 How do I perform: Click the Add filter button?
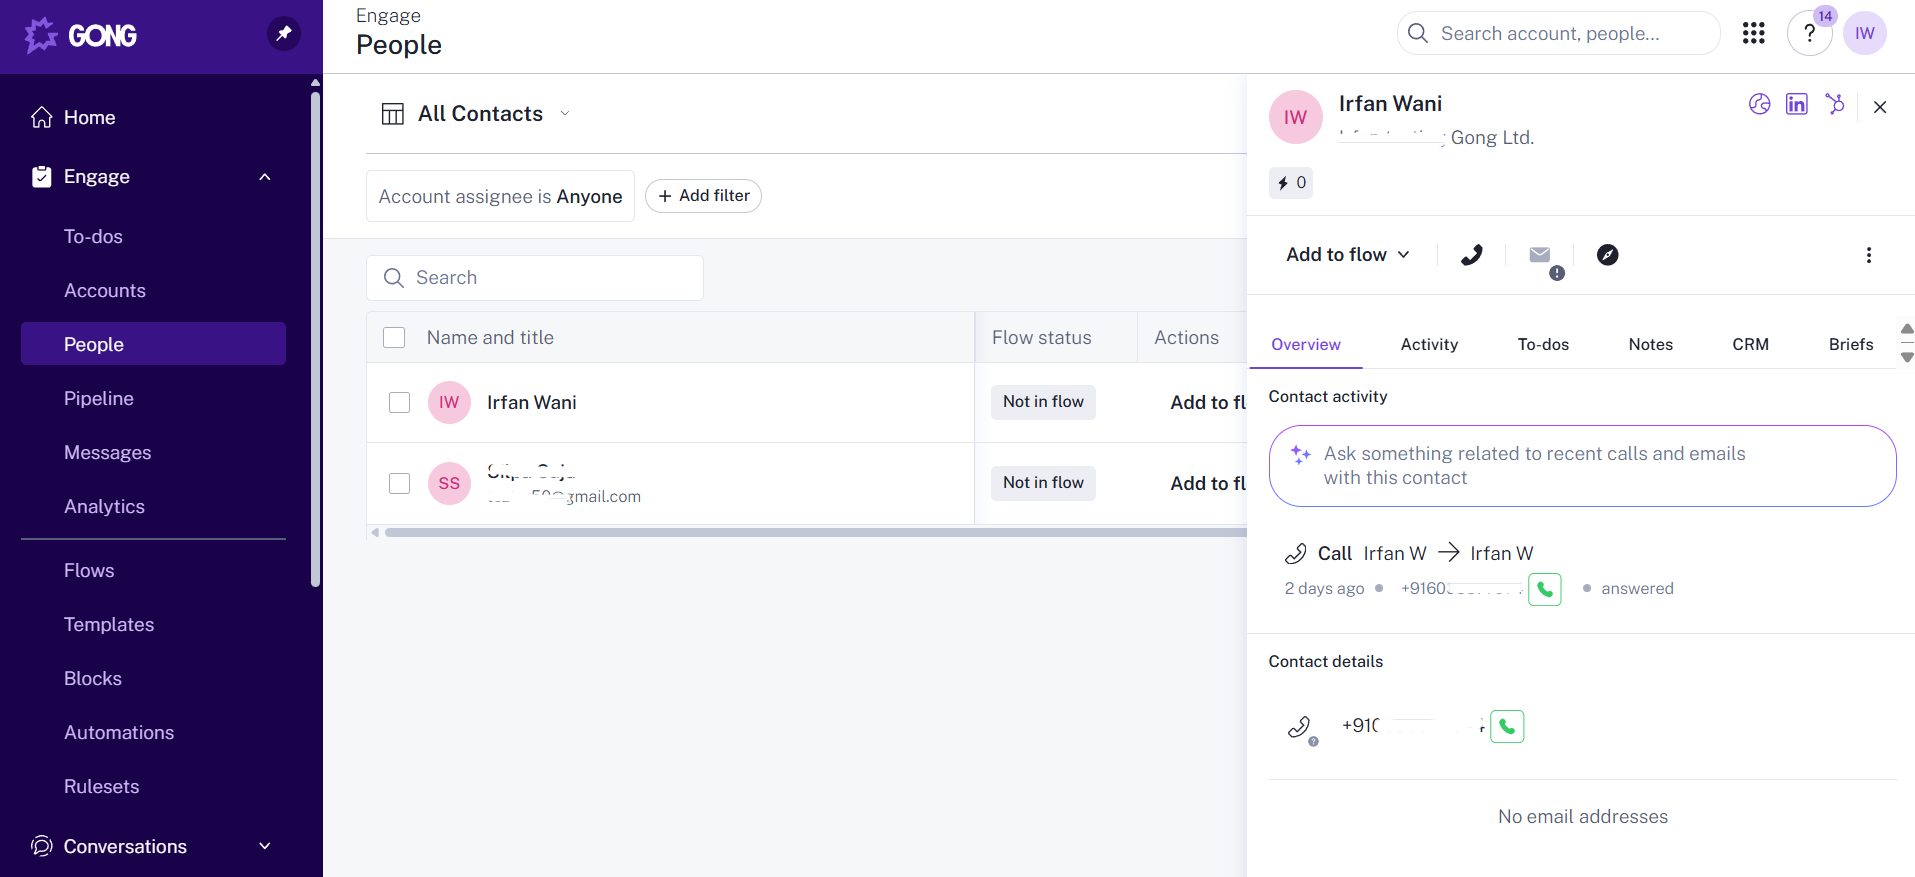pyautogui.click(x=703, y=196)
